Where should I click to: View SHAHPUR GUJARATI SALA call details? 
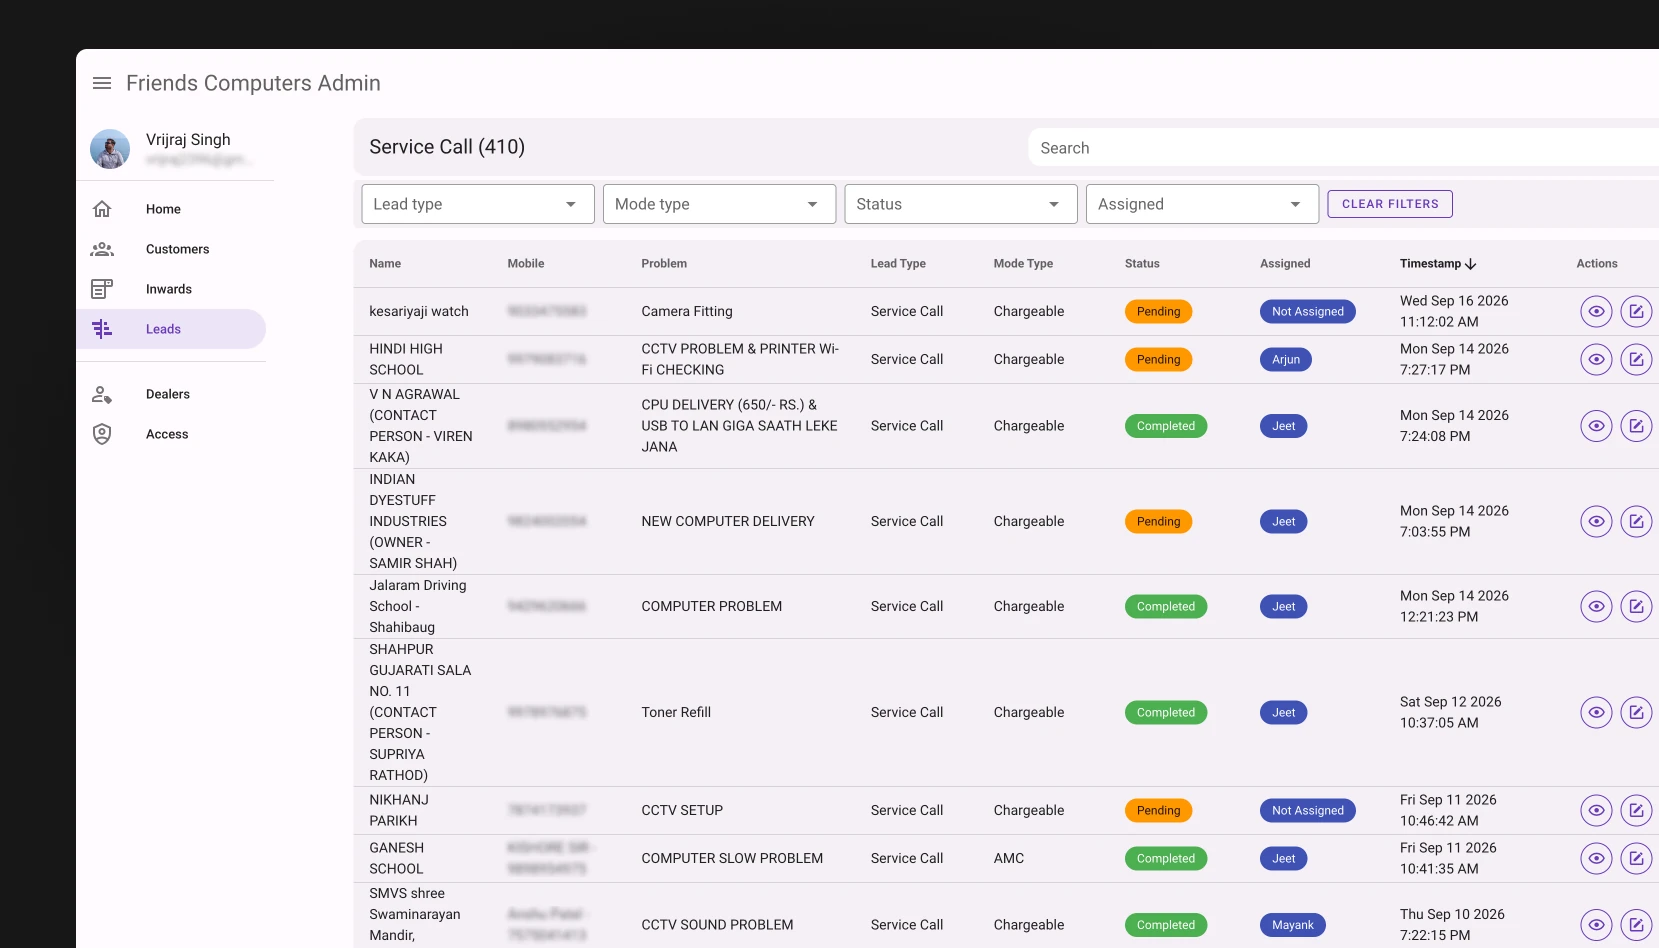pos(1596,712)
